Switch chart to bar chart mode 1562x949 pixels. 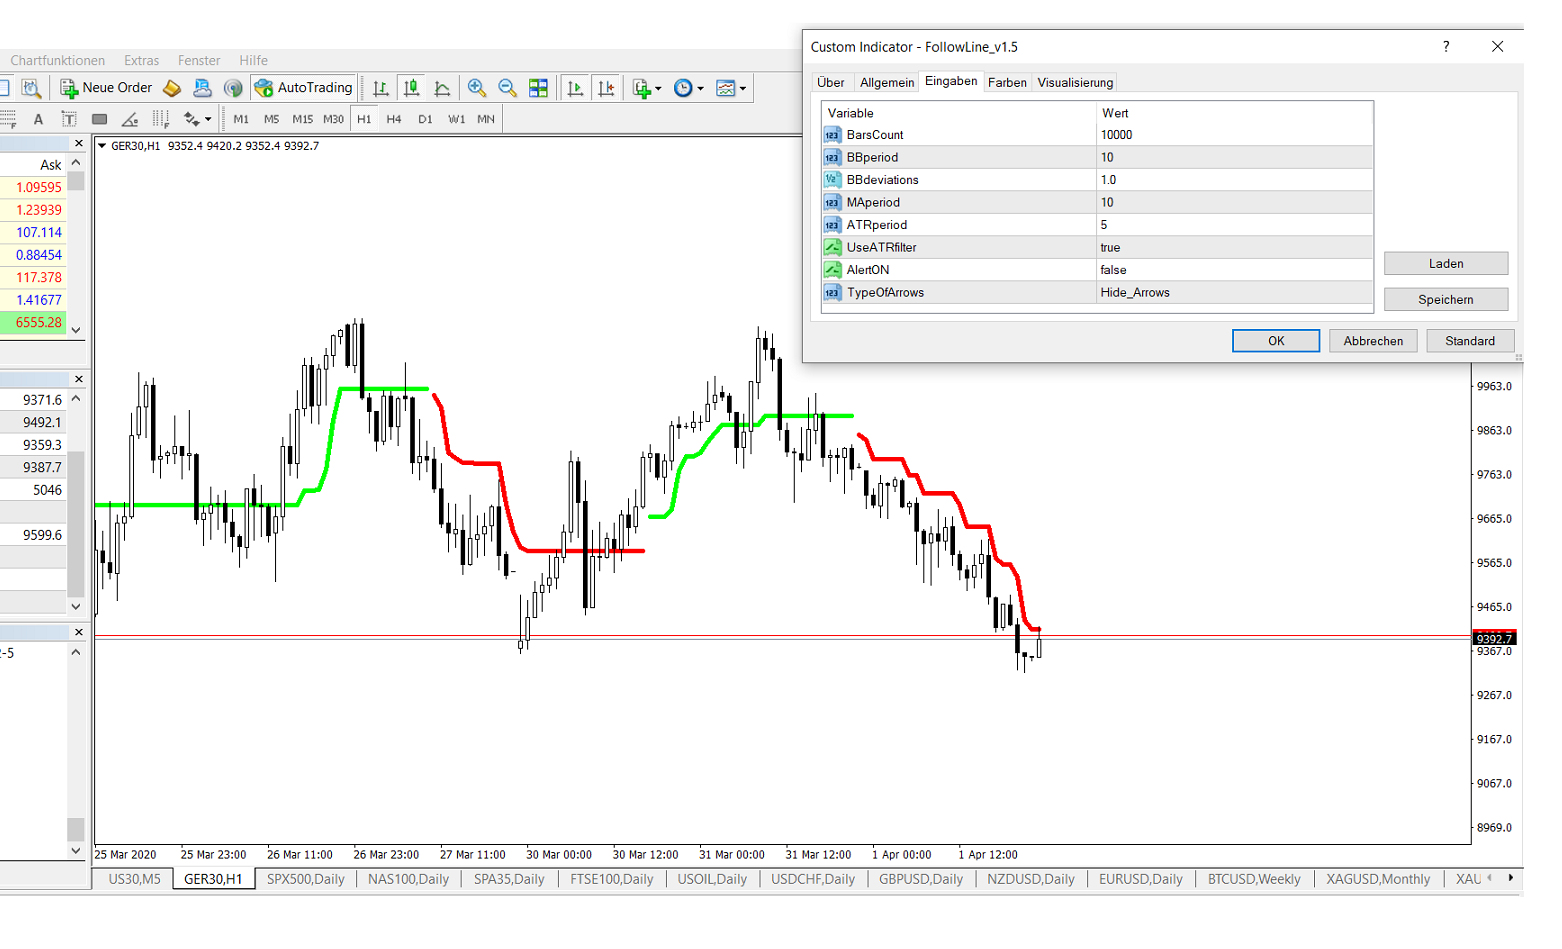coord(381,88)
